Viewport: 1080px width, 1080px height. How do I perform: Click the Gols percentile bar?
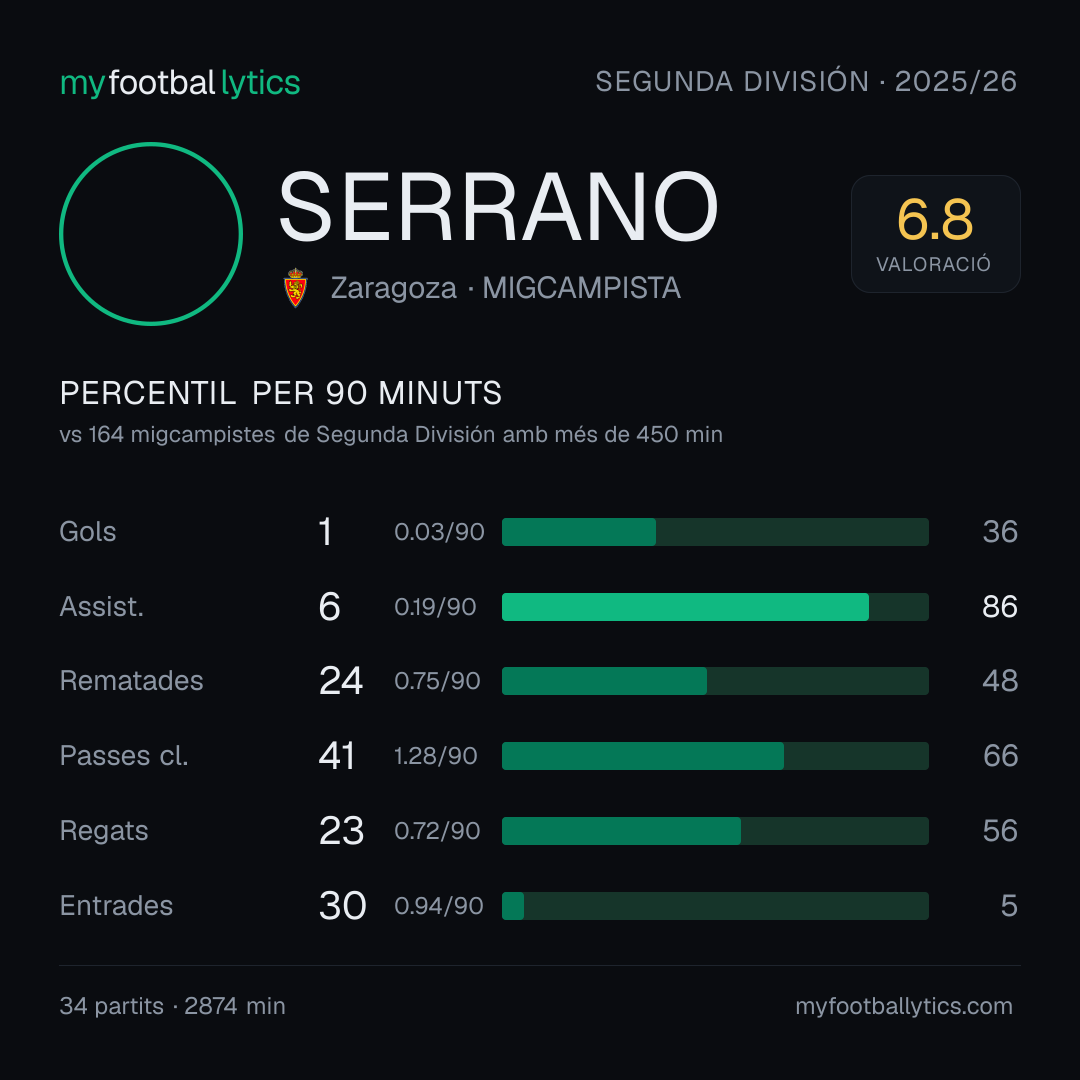pos(715,532)
